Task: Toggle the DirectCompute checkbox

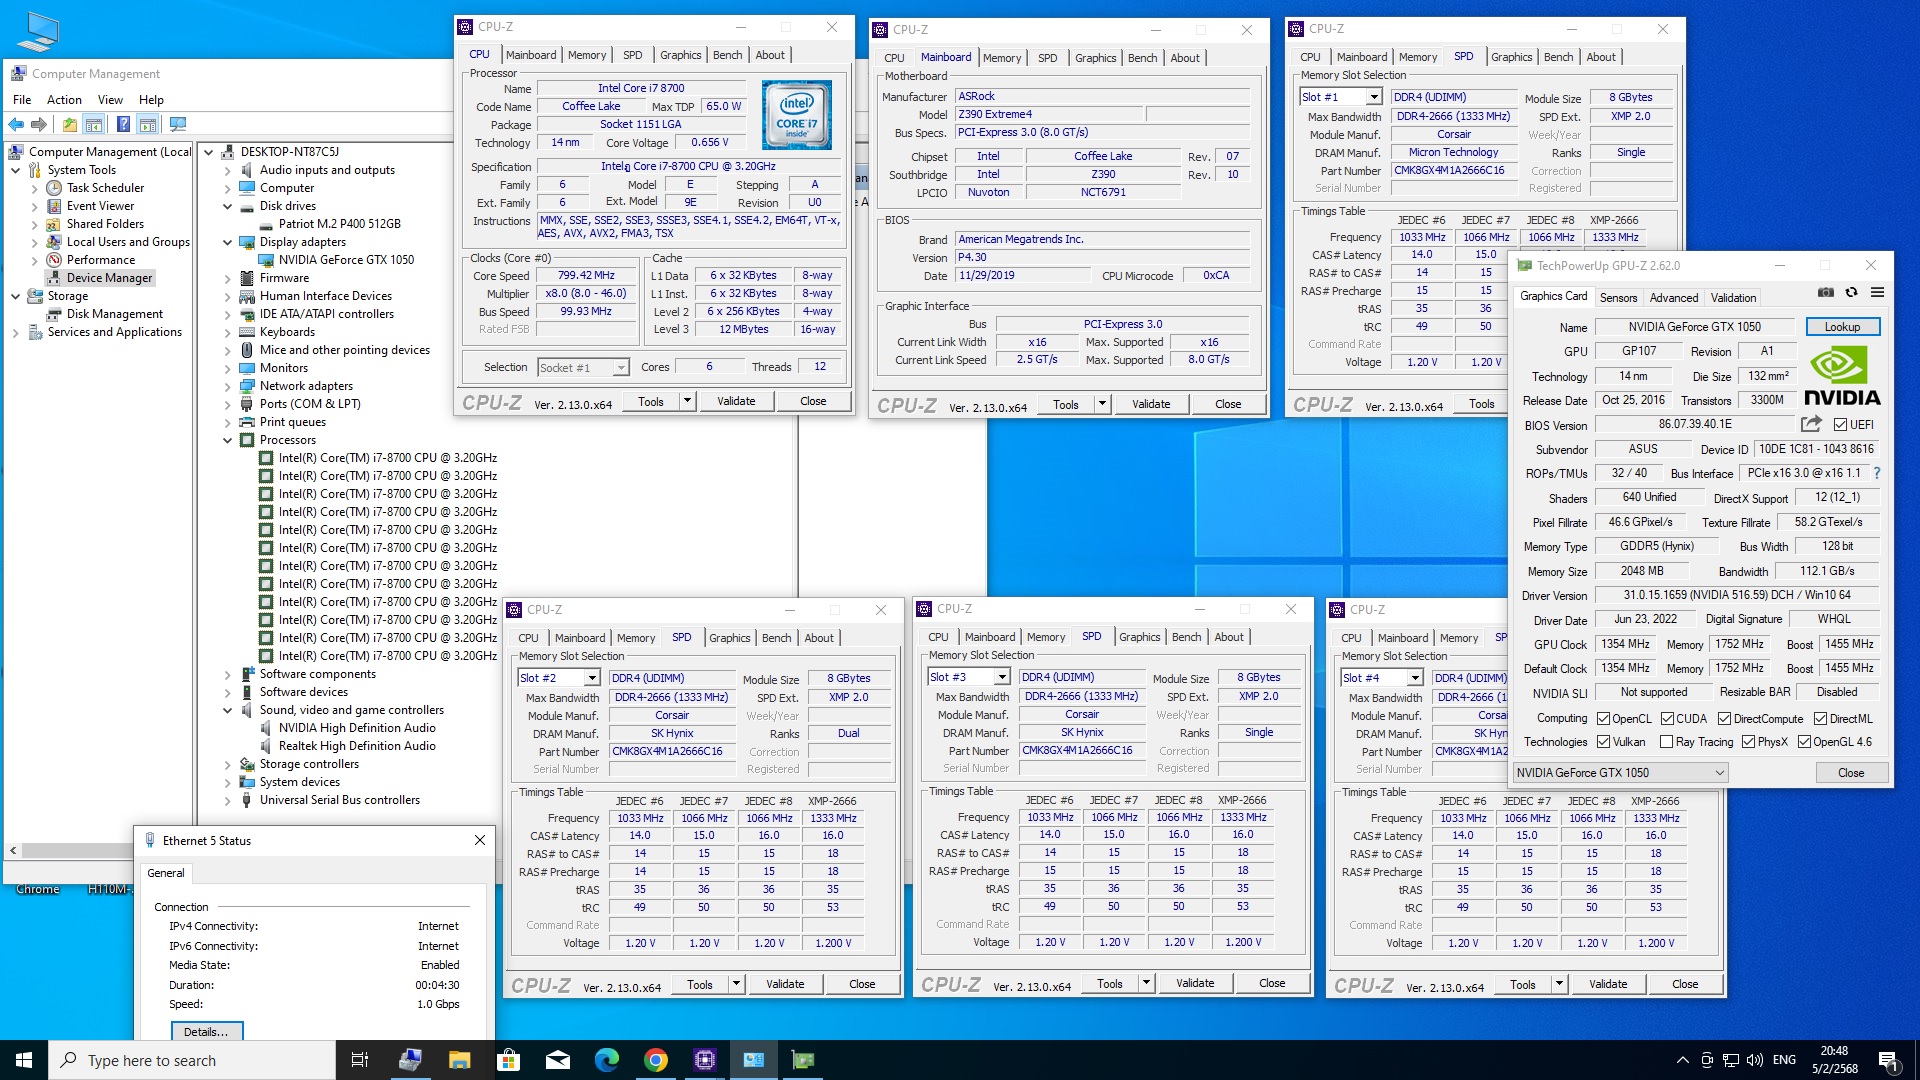Action: tap(1724, 719)
